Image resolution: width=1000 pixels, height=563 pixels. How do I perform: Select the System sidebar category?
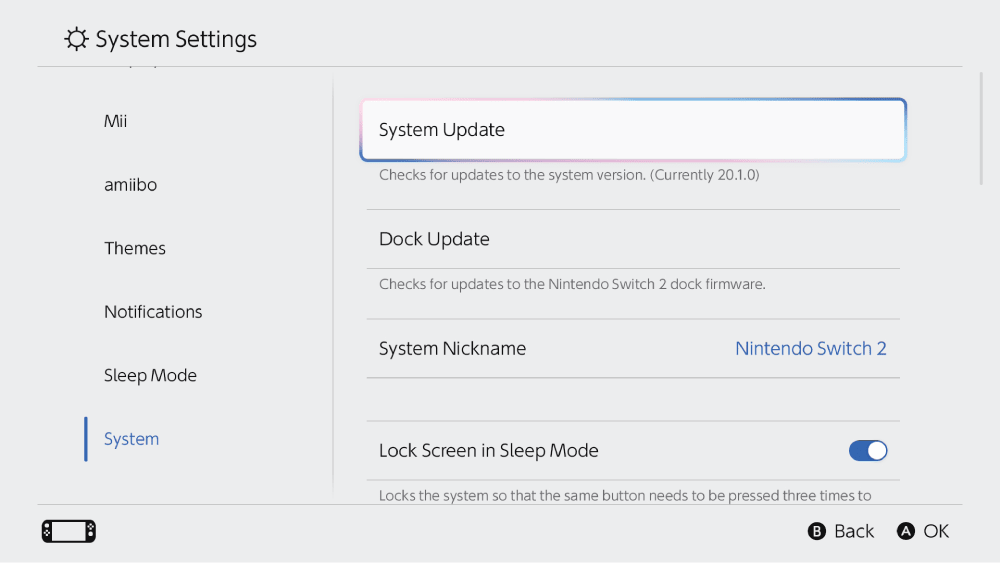pyautogui.click(x=131, y=439)
